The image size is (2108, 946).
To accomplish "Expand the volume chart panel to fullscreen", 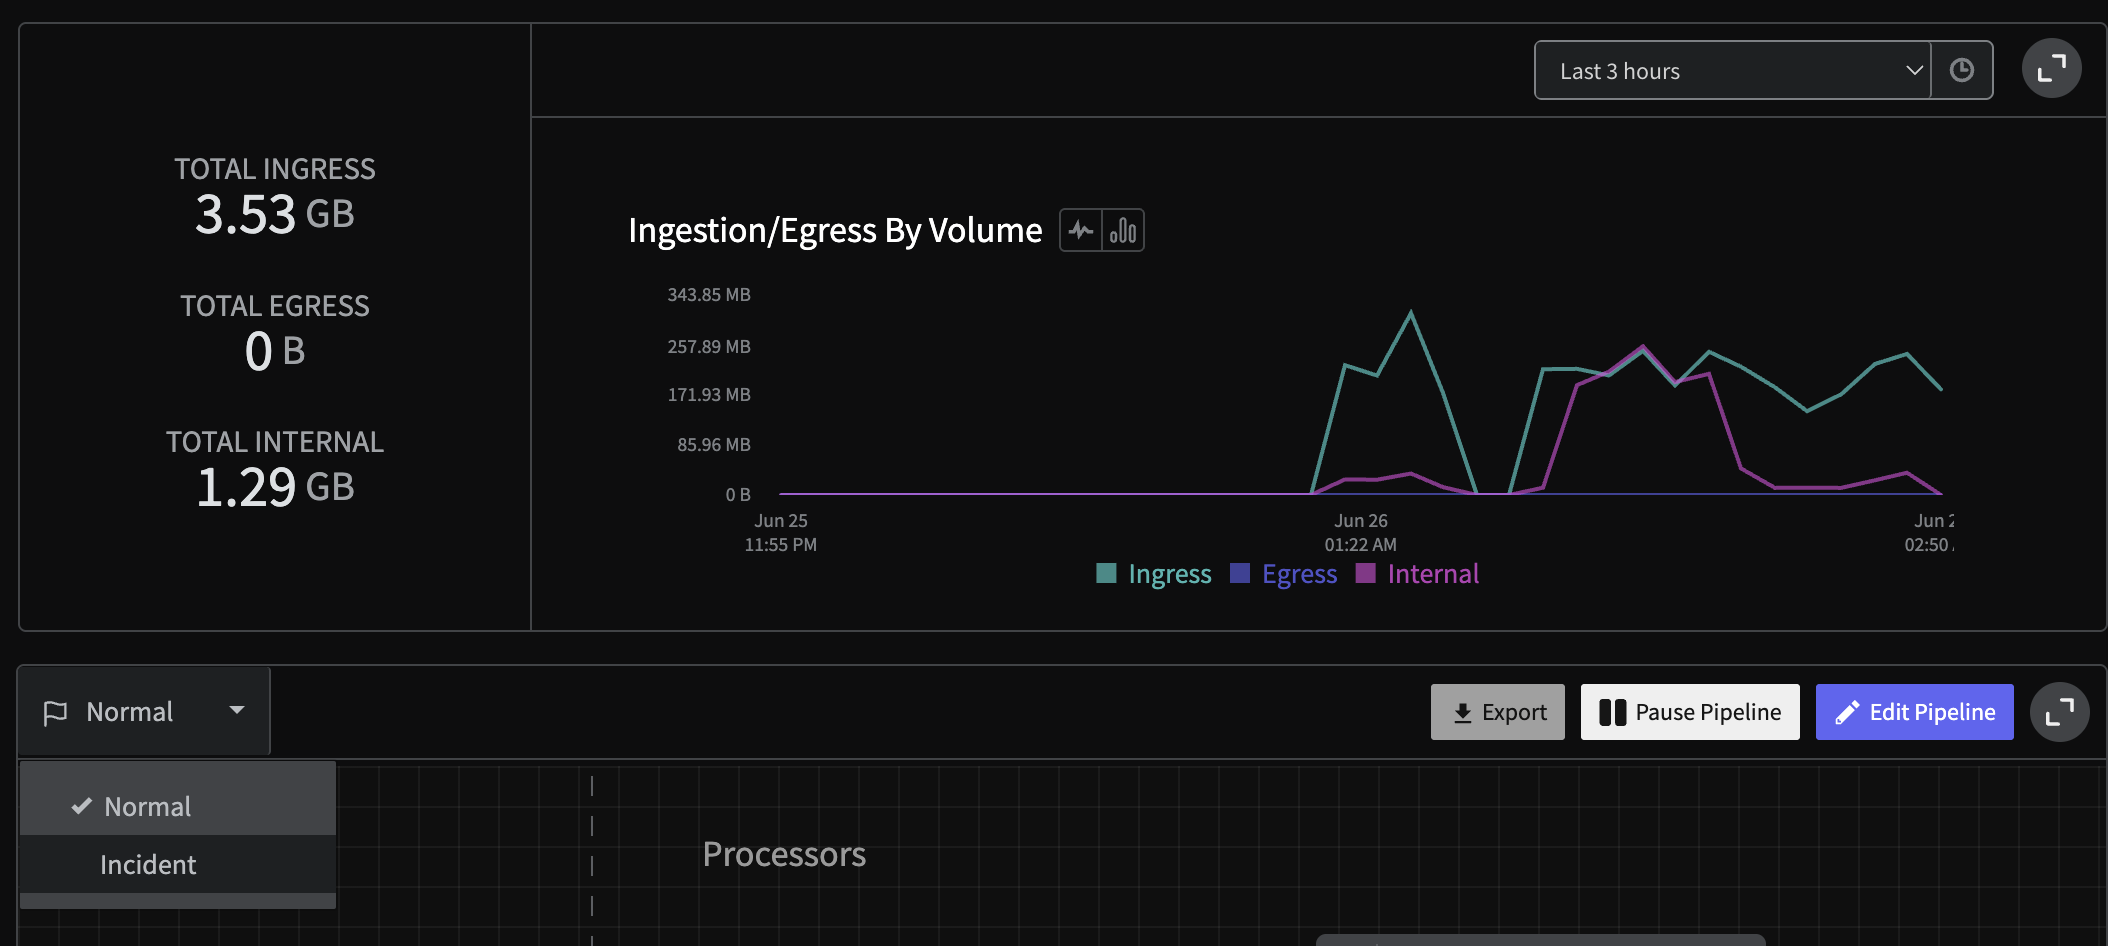I will 2051,68.
